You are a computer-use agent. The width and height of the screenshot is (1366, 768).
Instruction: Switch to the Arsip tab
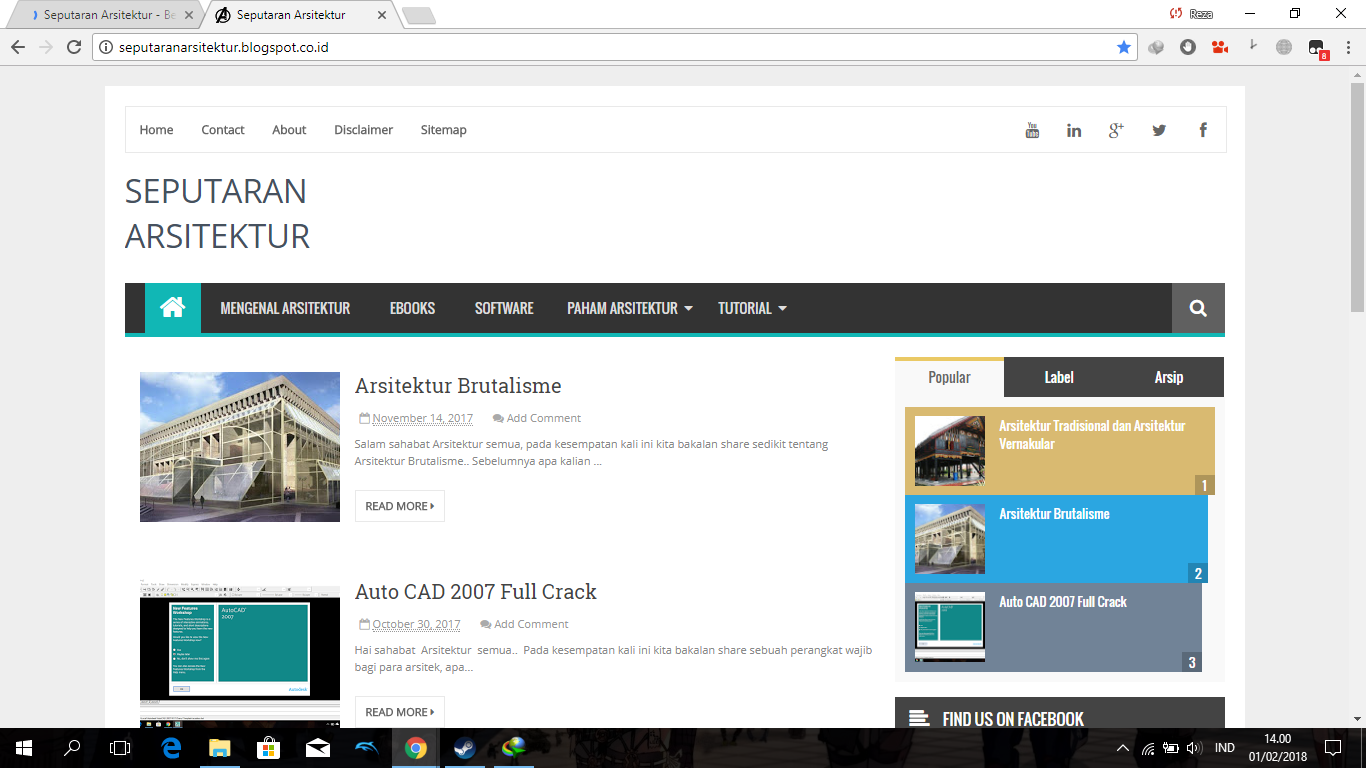[1168, 377]
